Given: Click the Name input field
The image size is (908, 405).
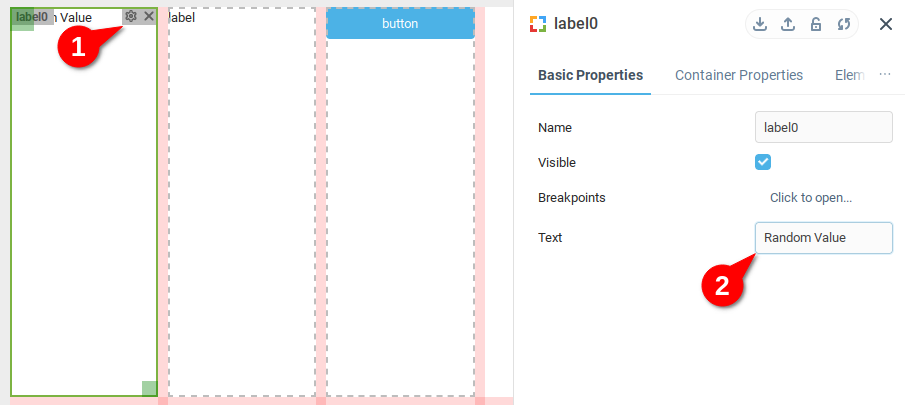Looking at the screenshot, I should pyautogui.click(x=823, y=127).
